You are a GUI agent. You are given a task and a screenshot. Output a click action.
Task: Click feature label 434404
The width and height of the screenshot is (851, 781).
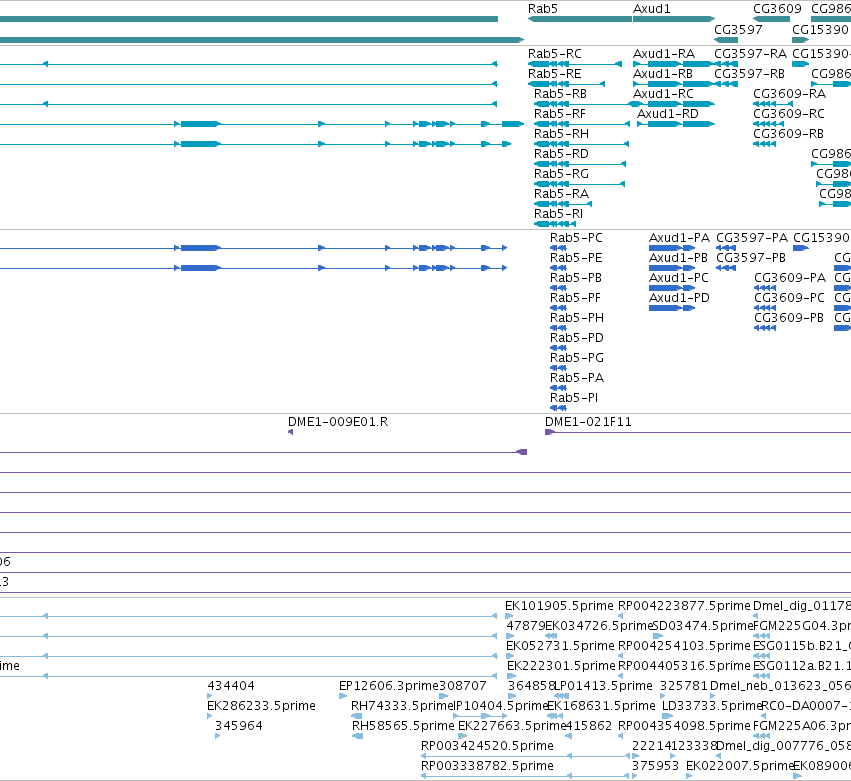[231, 686]
